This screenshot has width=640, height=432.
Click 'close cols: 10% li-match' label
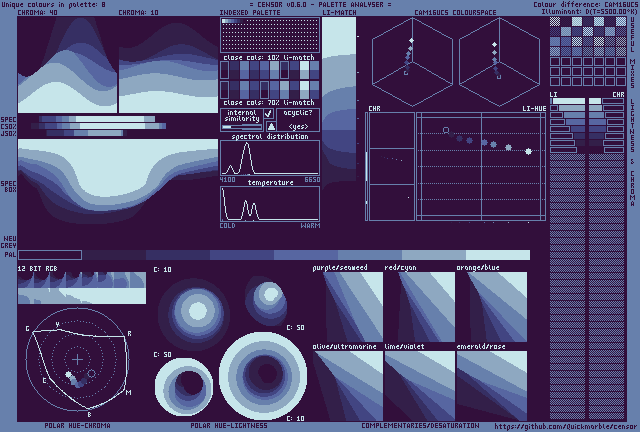coord(269,58)
